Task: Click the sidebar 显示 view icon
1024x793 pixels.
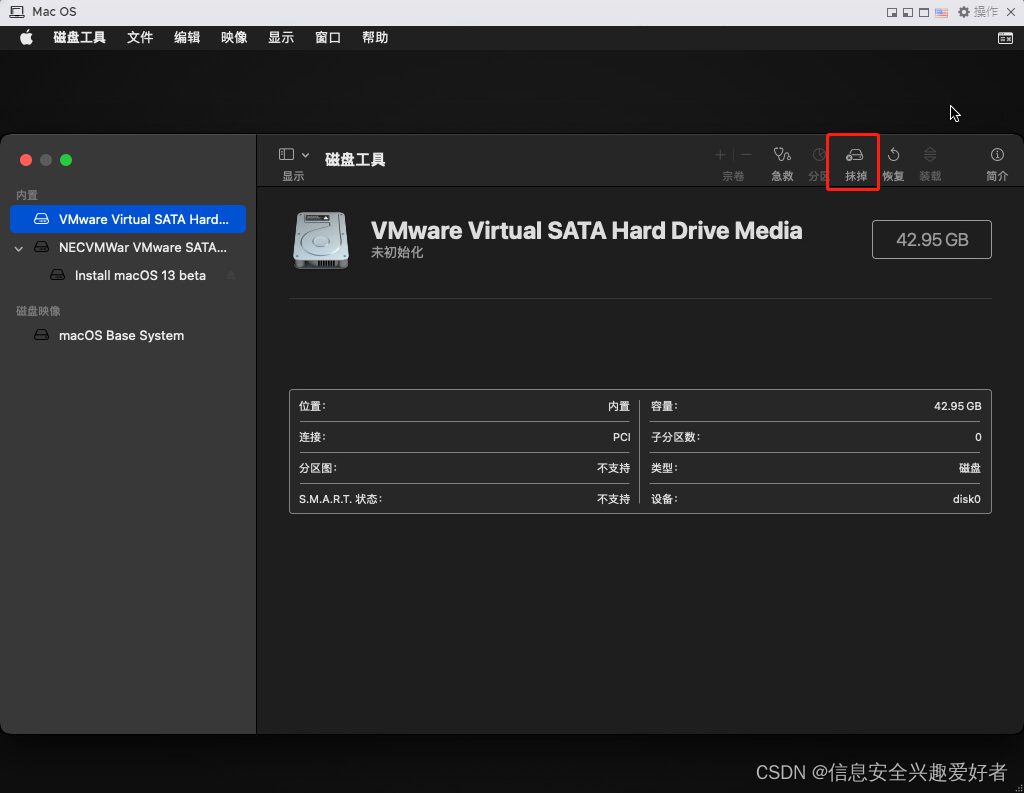Action: pos(286,154)
